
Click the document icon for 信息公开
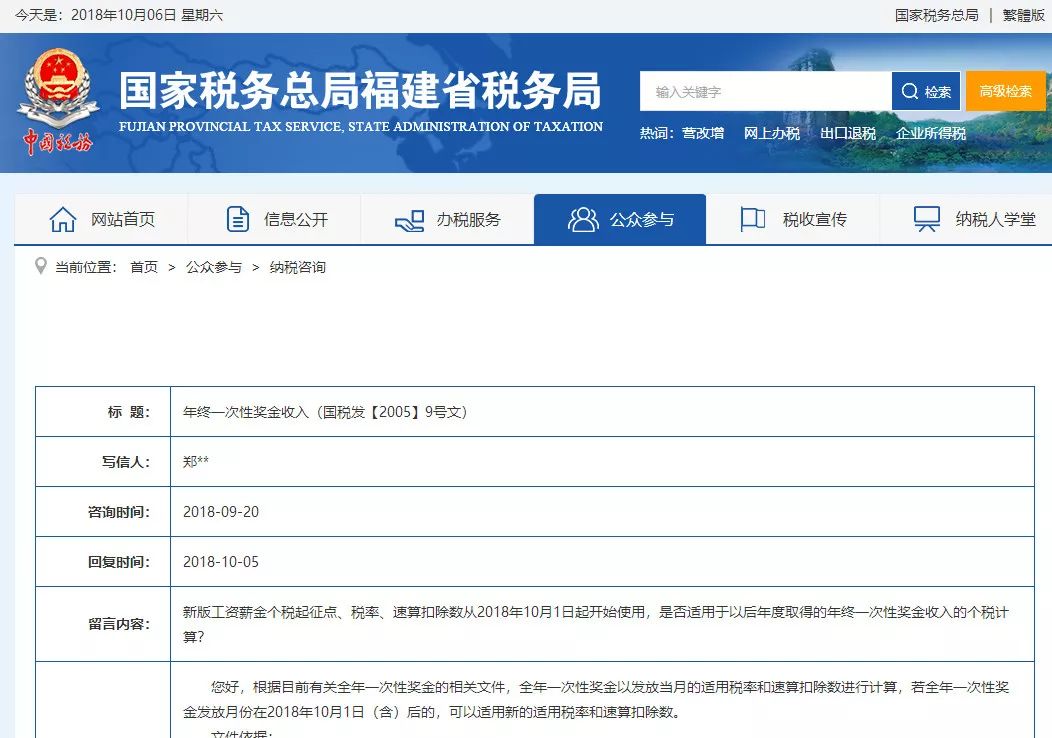238,219
